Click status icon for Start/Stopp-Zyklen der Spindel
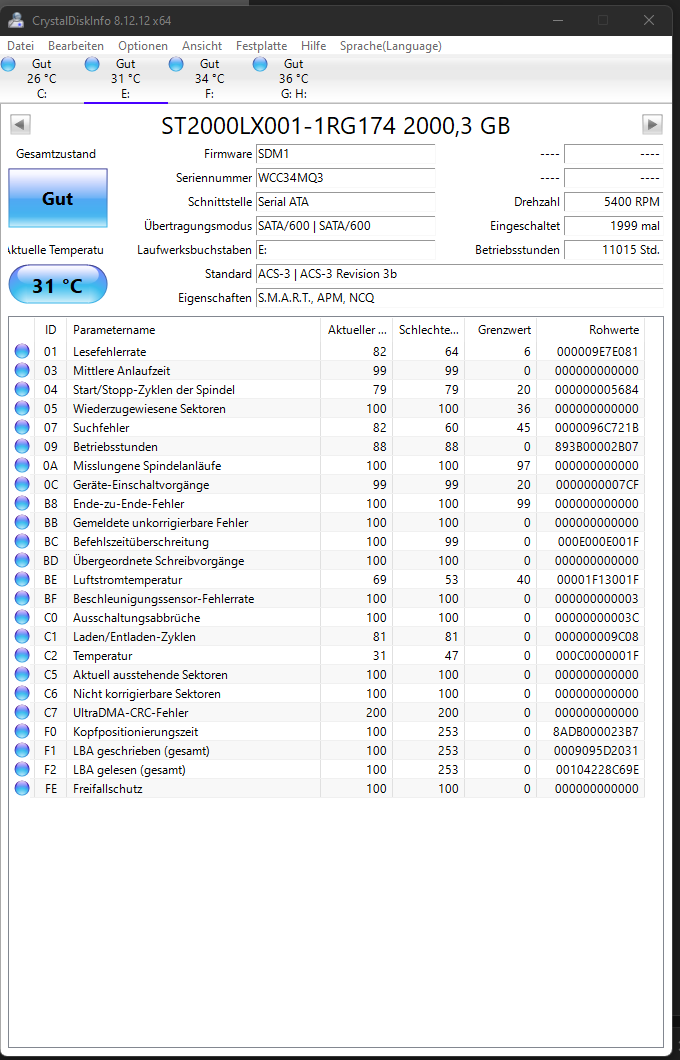This screenshot has height=1060, width=680. 22,389
